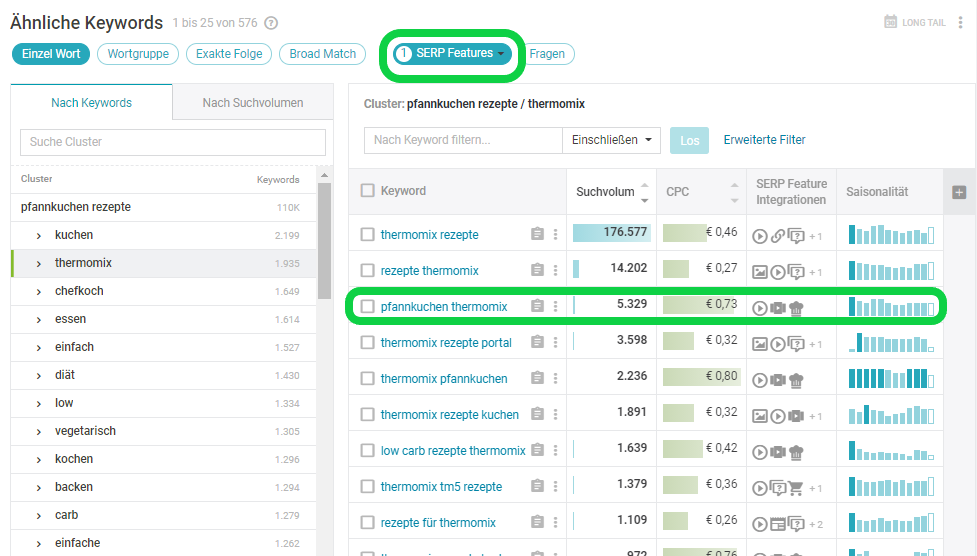This screenshot has height=556, width=977.
Task: Click seasonality chart for thermomix pfannkuchen
Action: point(891,378)
